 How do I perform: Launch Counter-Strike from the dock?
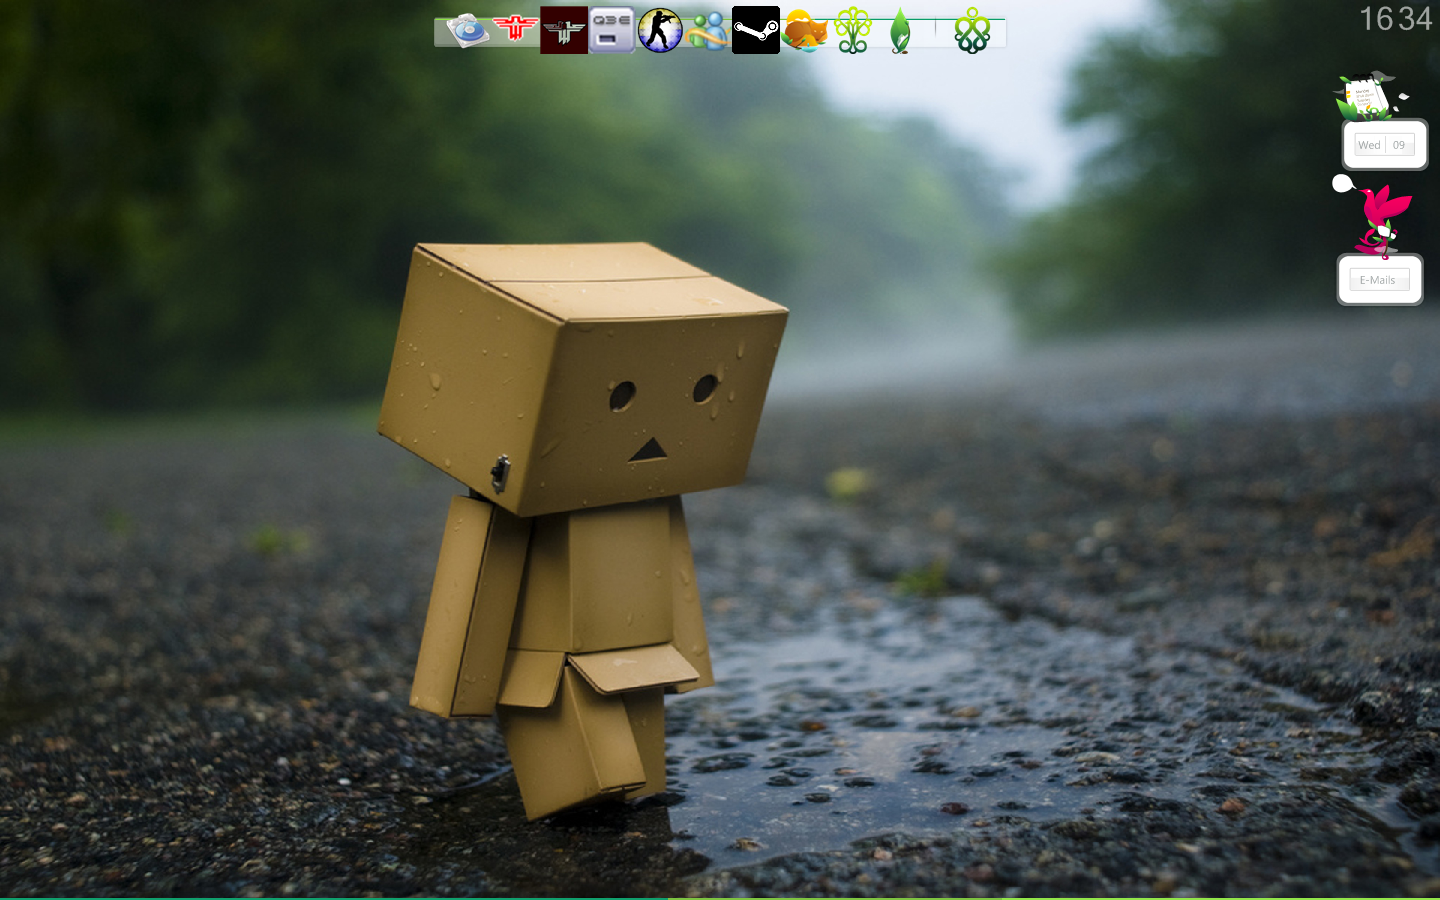(660, 30)
